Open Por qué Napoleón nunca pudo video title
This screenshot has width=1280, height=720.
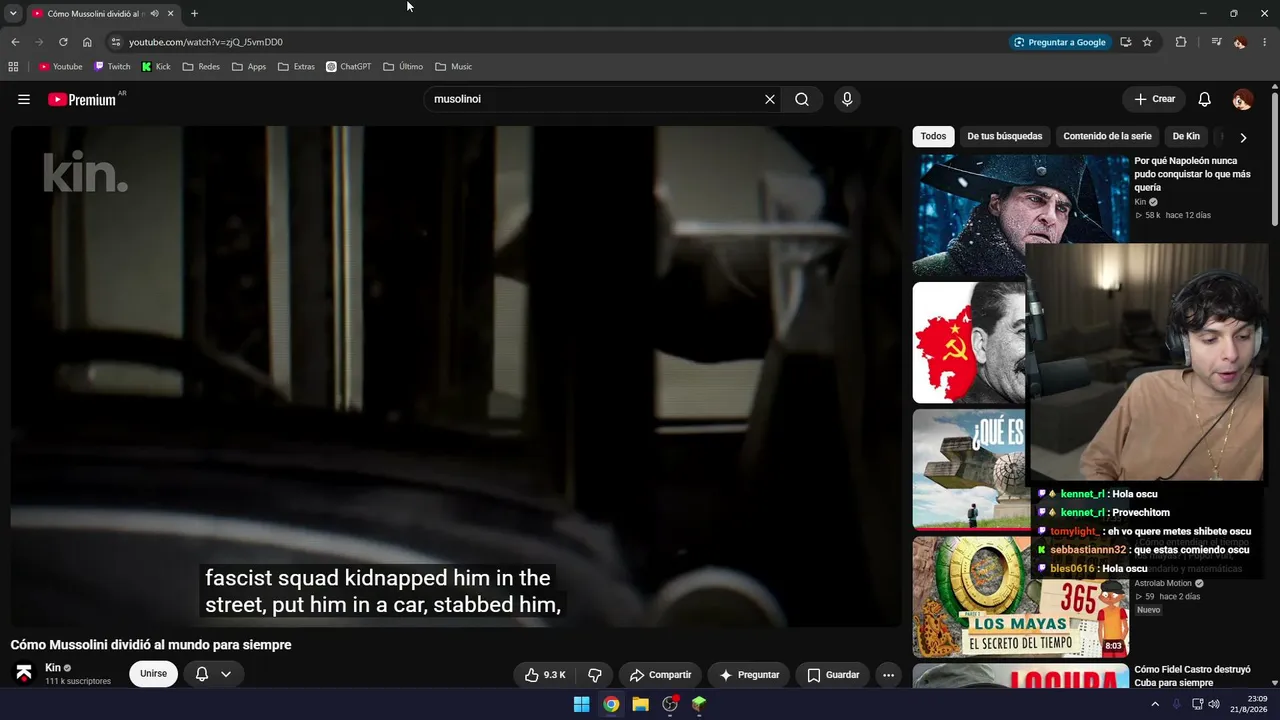(x=1192, y=174)
